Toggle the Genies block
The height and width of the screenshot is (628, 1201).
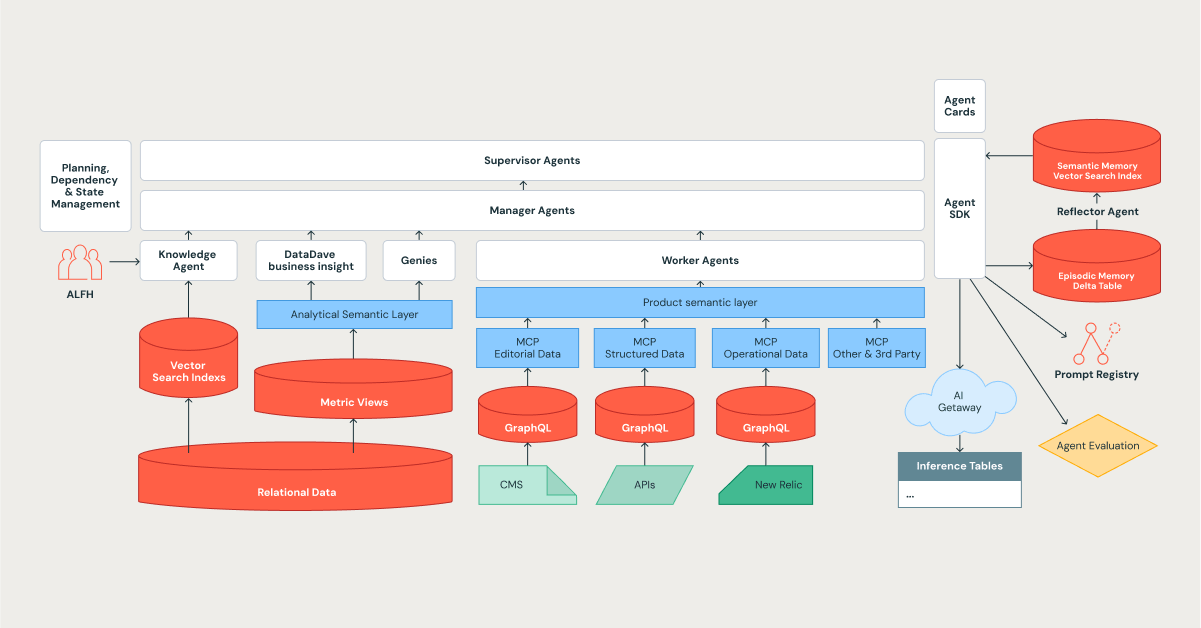(x=419, y=260)
